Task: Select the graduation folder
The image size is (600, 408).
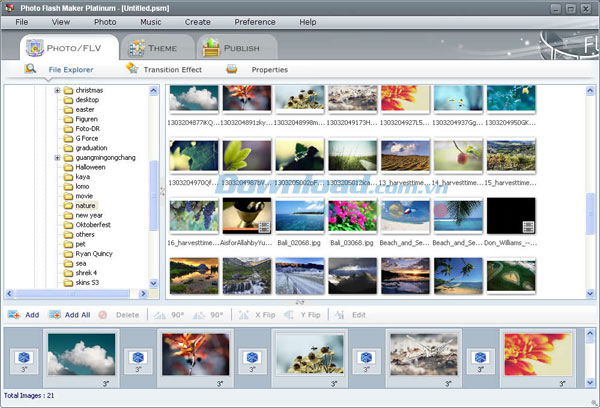Action: (x=86, y=148)
